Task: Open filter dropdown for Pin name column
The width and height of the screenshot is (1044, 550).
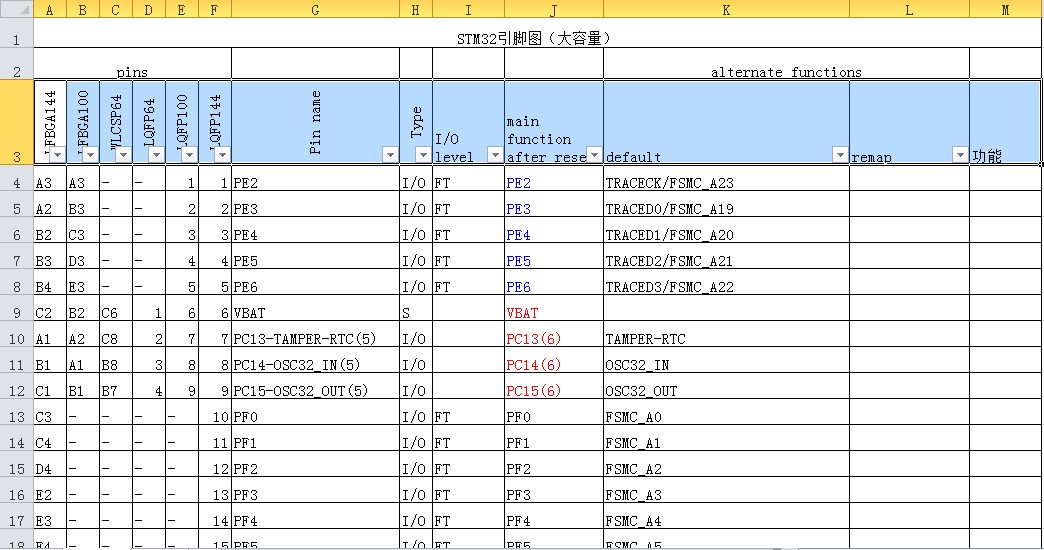Action: click(x=390, y=155)
